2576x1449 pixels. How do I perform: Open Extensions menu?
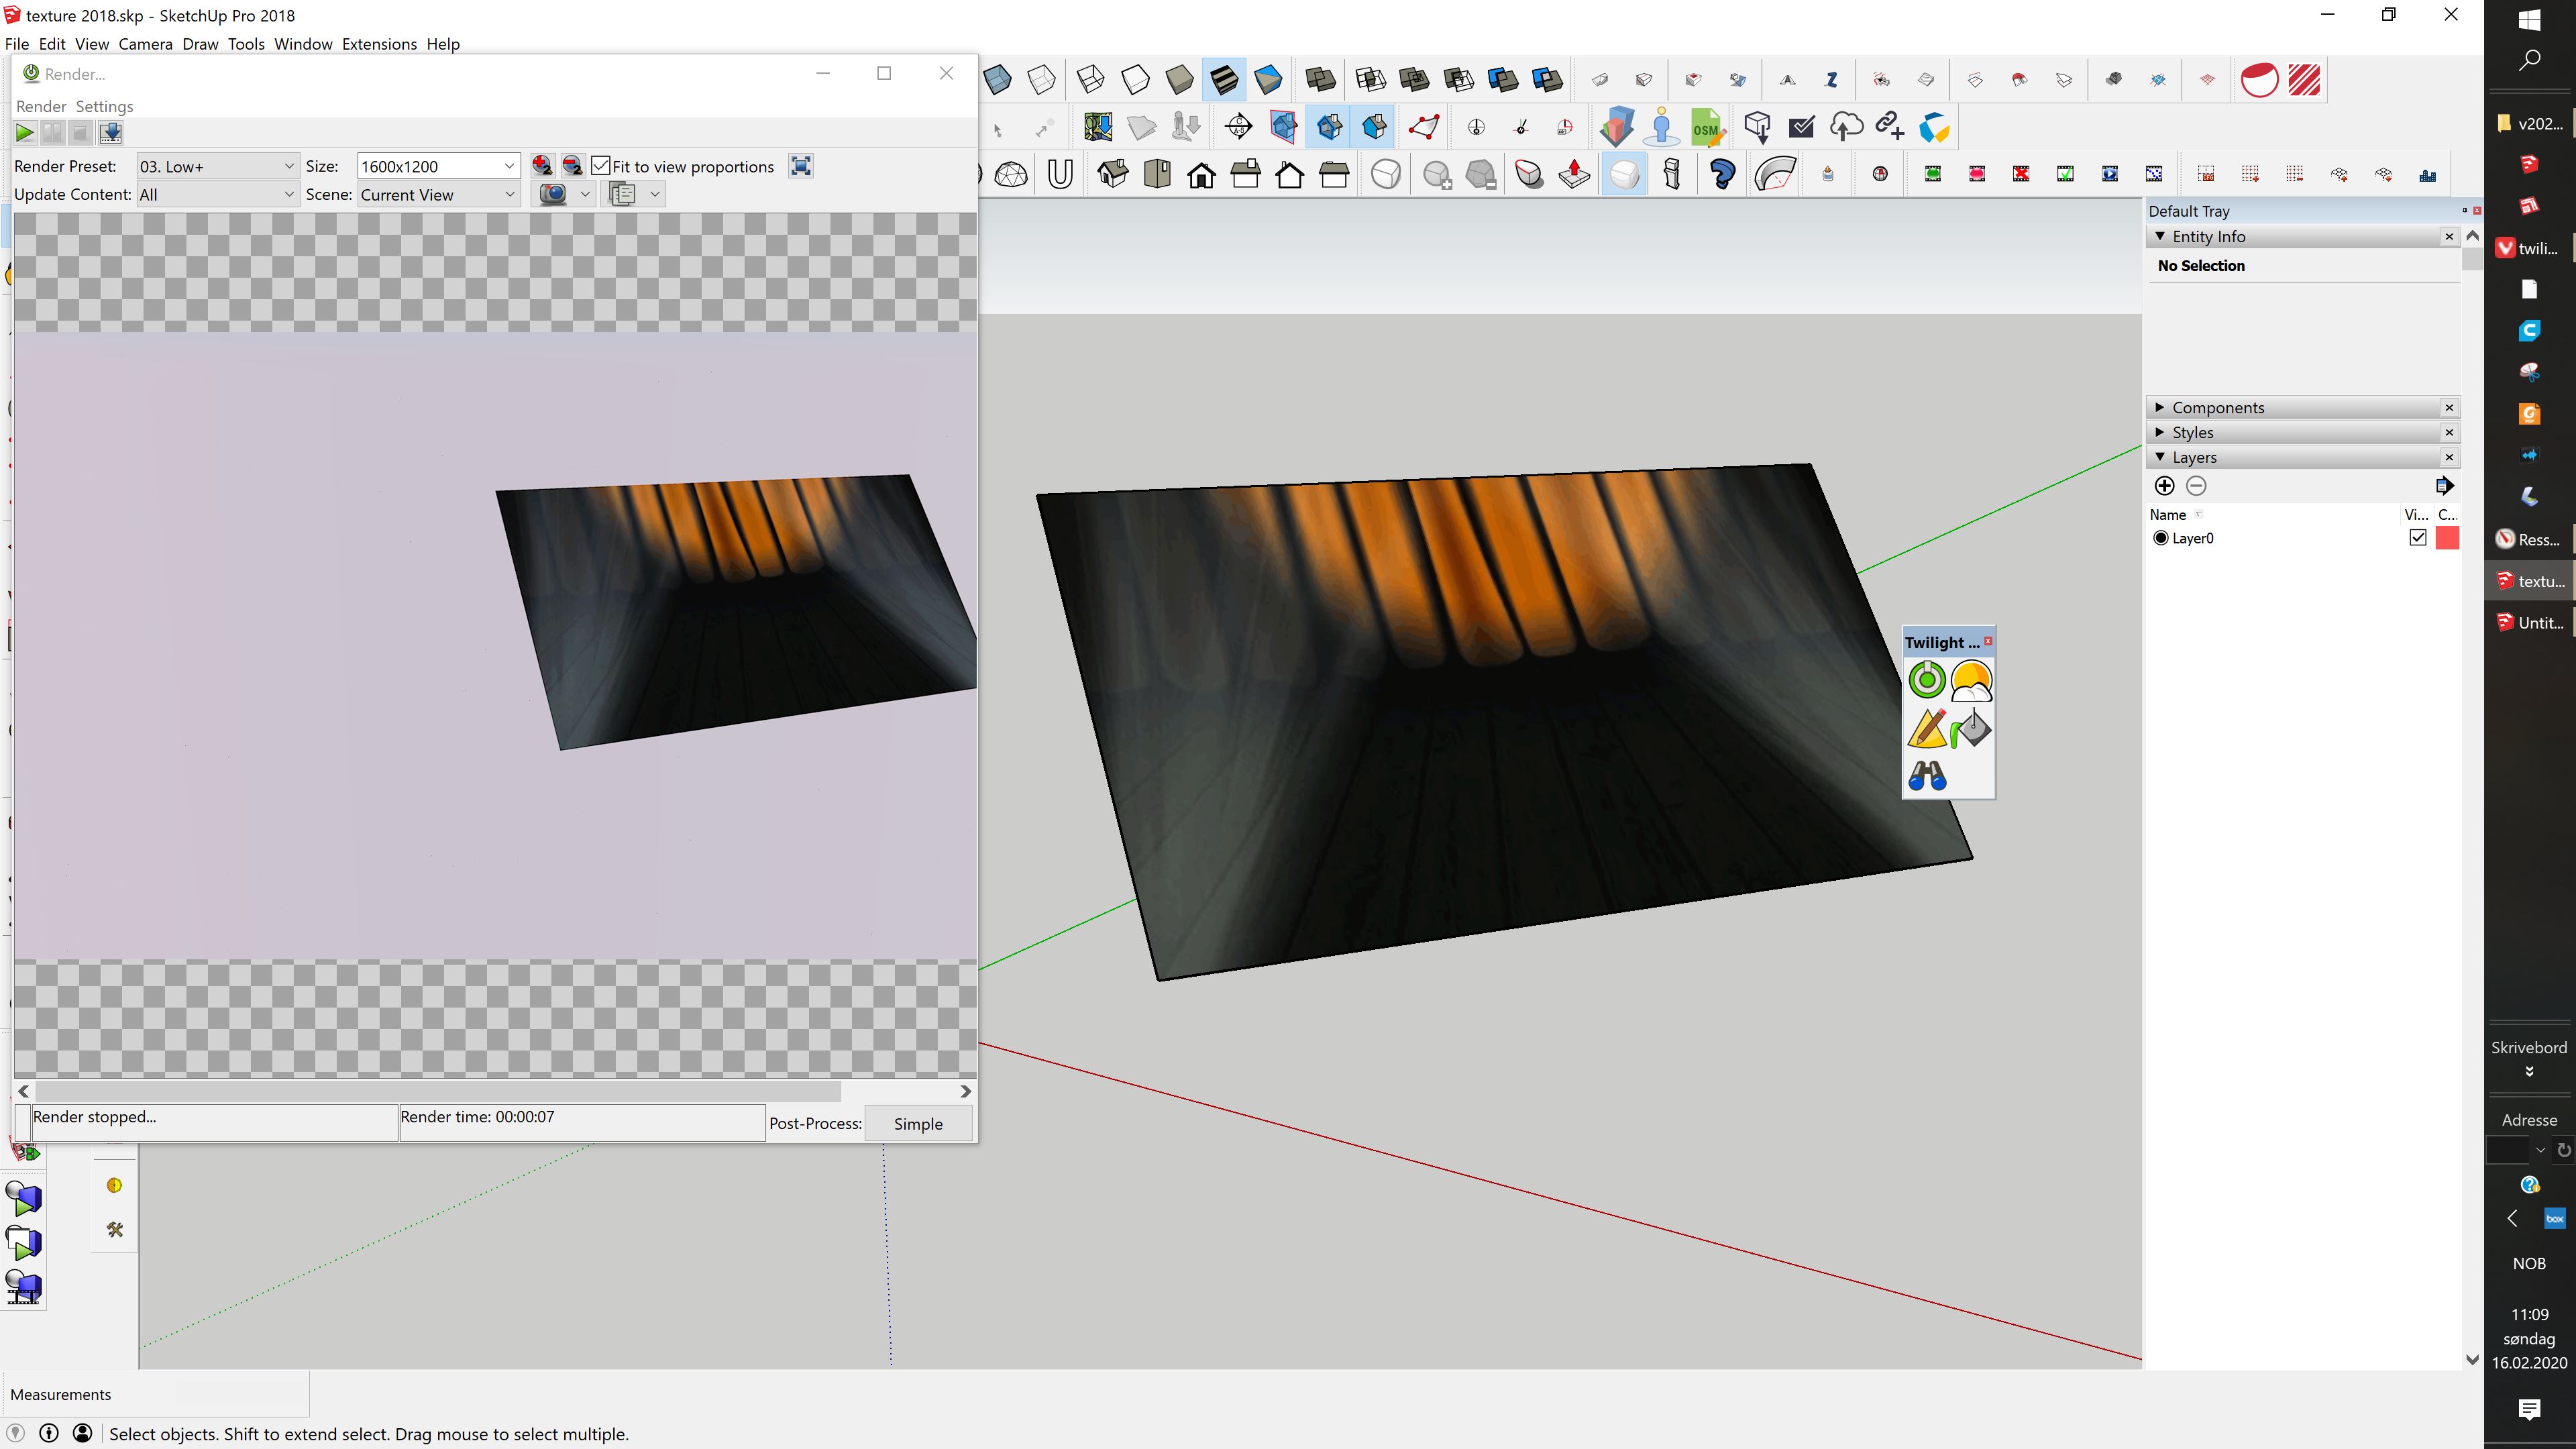point(379,44)
